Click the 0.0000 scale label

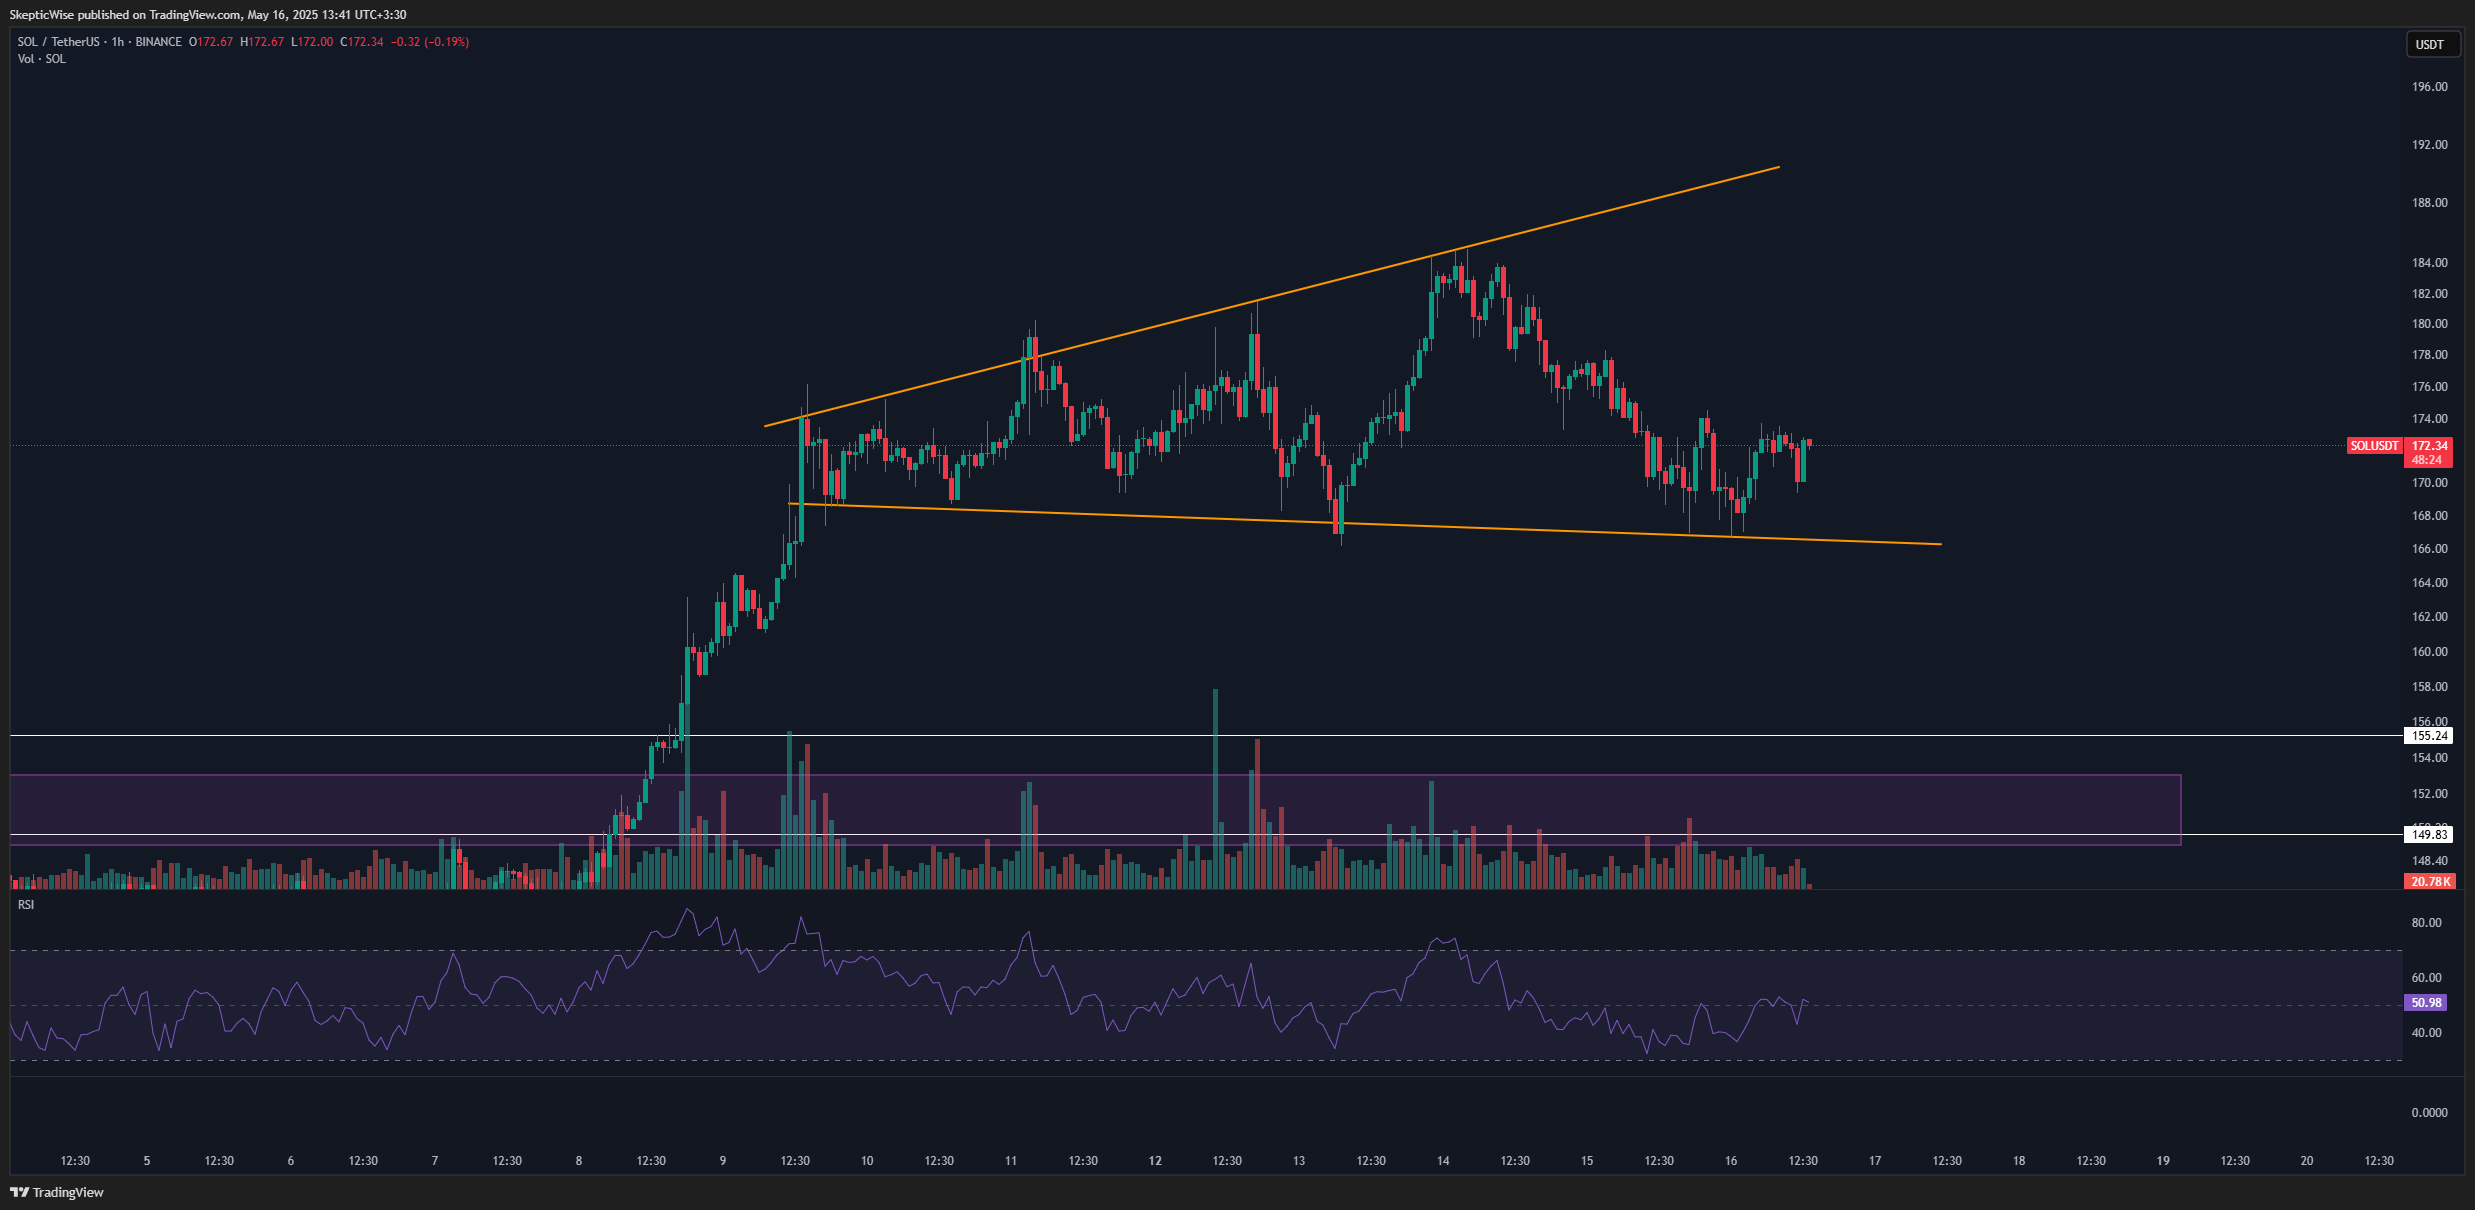pos(2429,1113)
